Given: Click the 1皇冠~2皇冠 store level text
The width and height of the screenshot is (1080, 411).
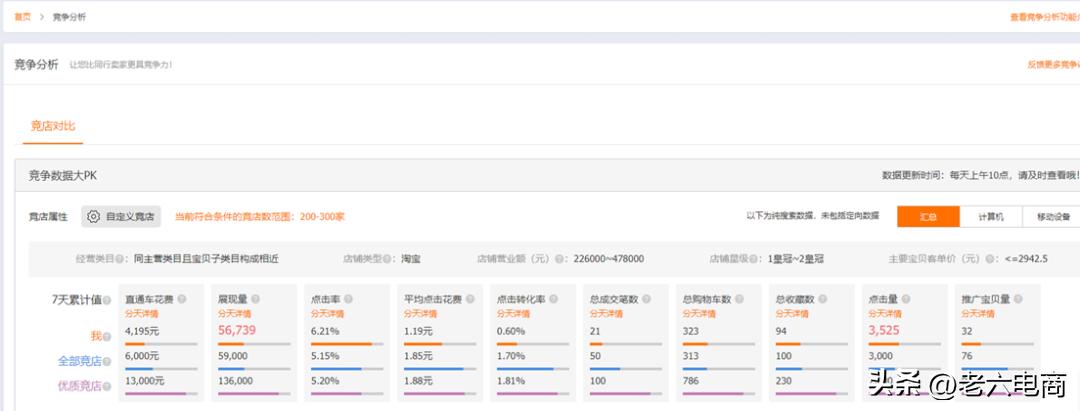Looking at the screenshot, I should coord(796,260).
